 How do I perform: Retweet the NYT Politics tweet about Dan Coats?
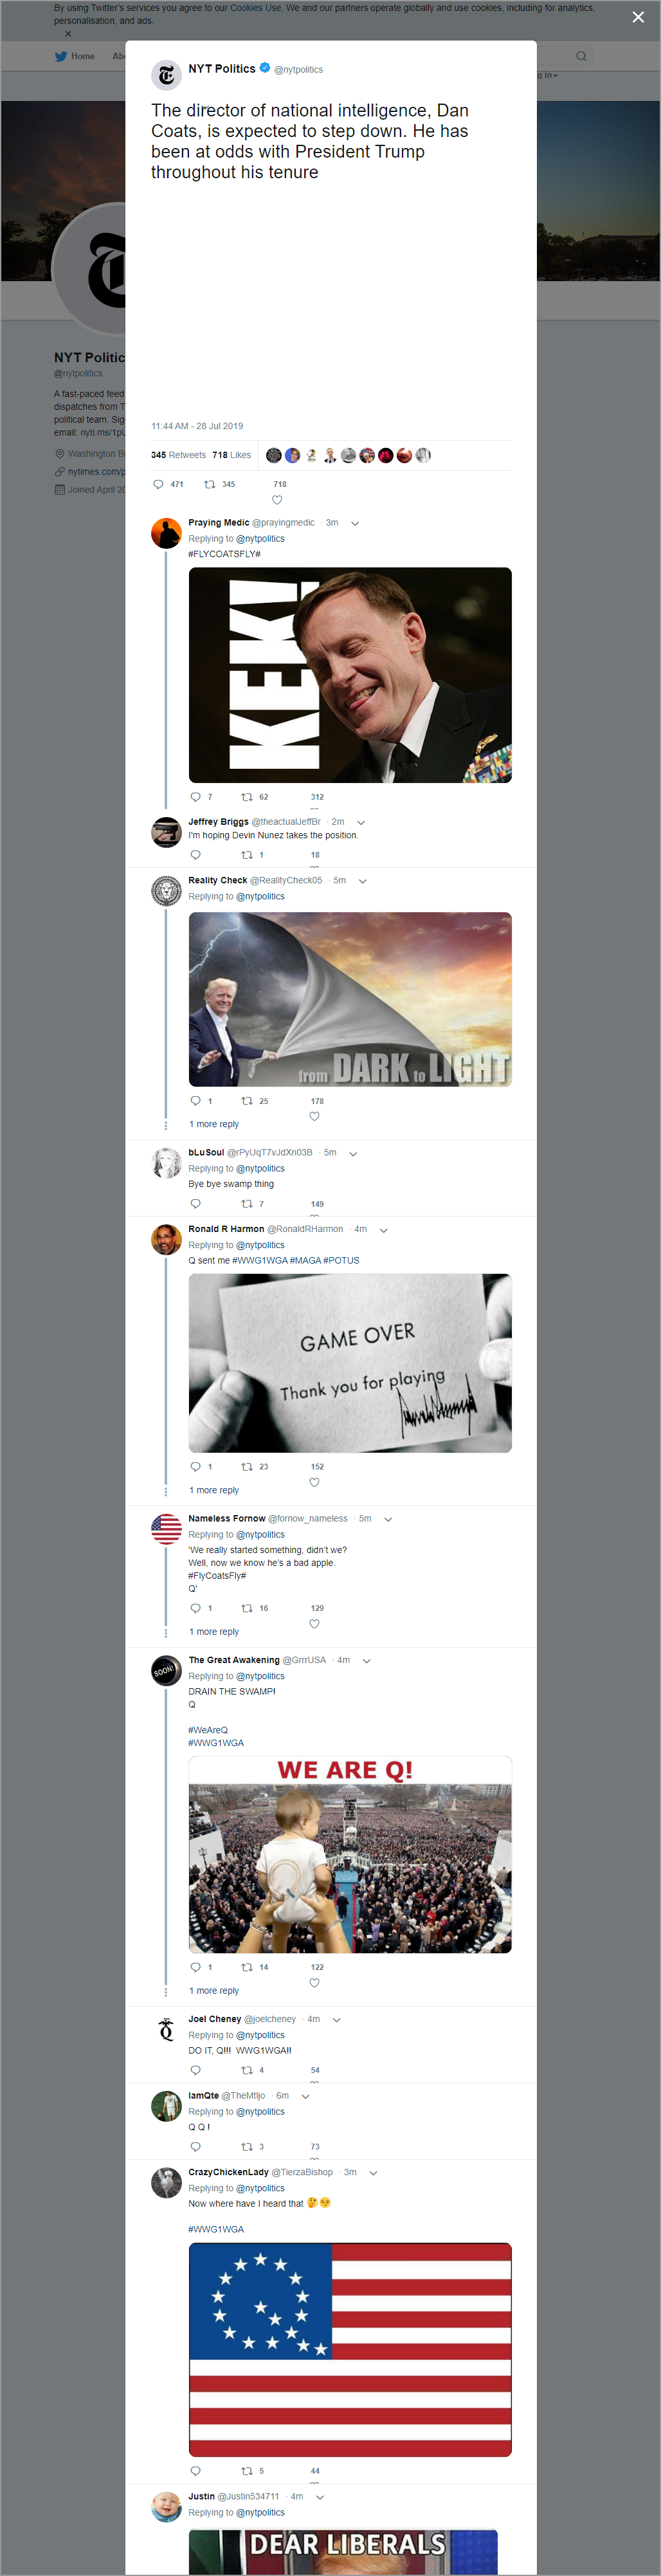(210, 484)
